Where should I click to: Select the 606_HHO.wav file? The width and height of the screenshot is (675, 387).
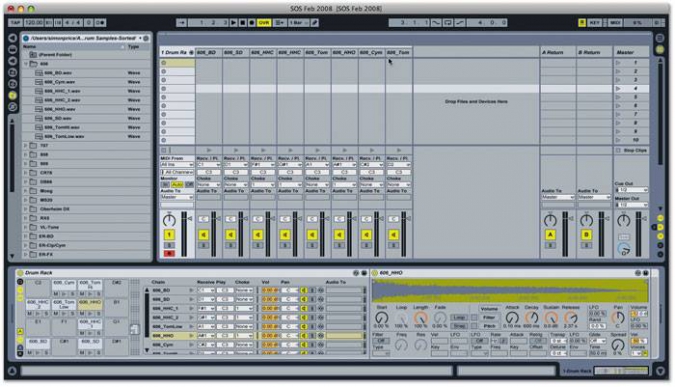pyautogui.click(x=60, y=109)
